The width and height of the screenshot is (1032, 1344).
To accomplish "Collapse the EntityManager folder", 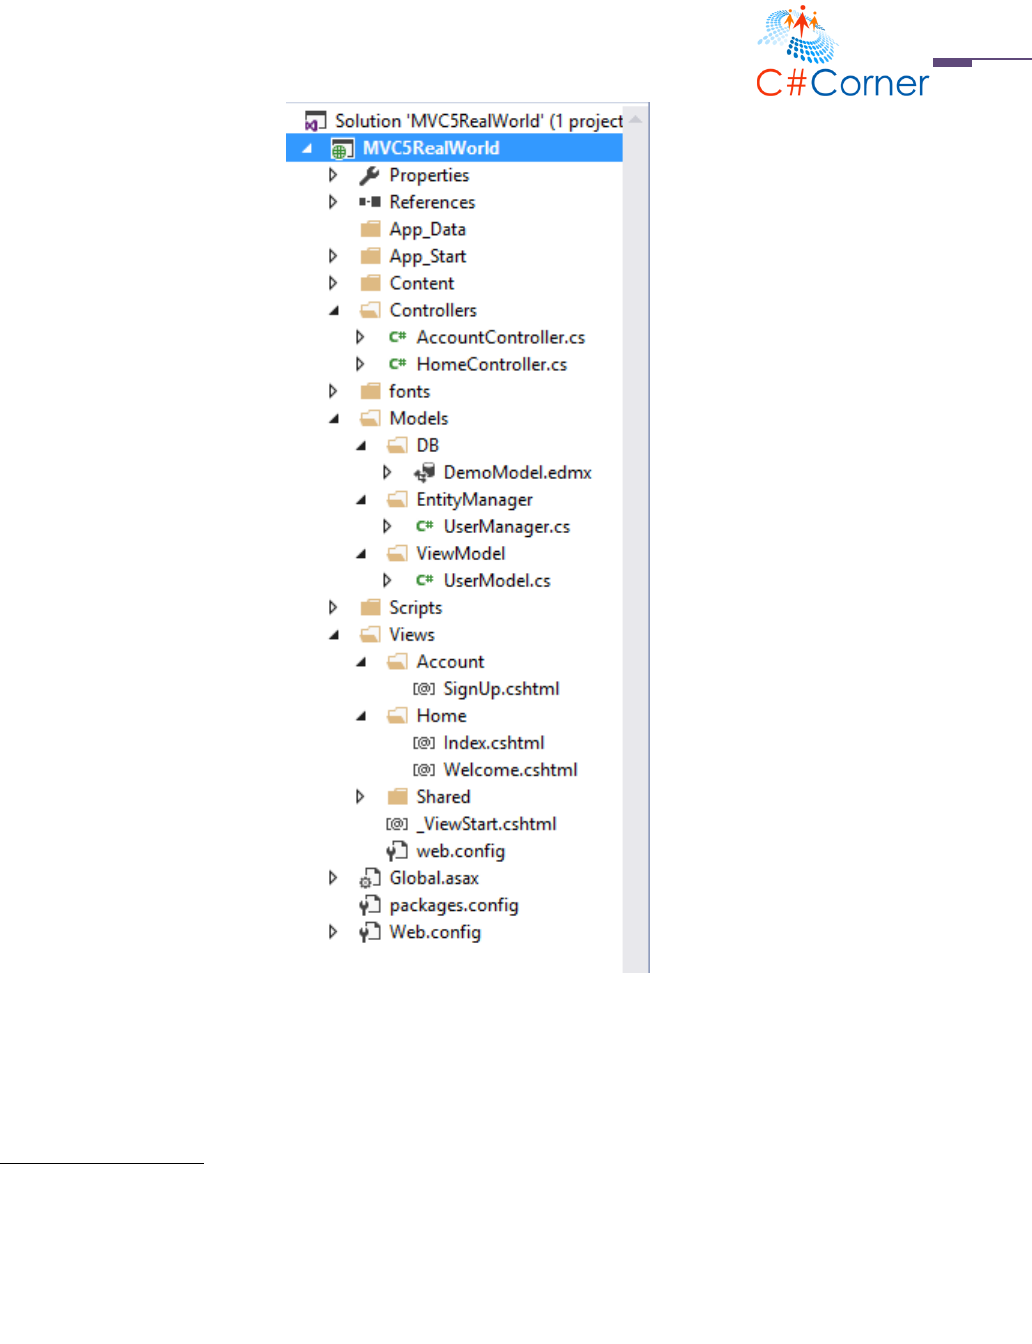I will tap(361, 499).
